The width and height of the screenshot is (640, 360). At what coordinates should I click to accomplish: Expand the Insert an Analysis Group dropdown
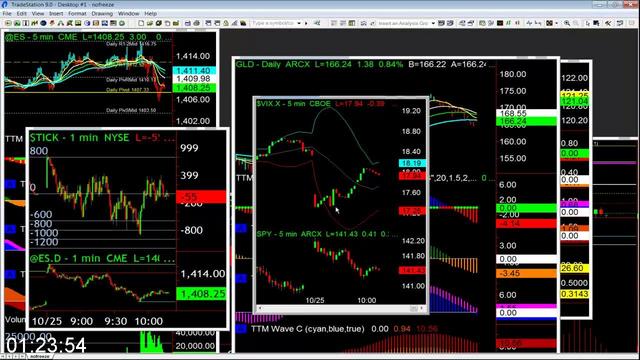[433, 23]
